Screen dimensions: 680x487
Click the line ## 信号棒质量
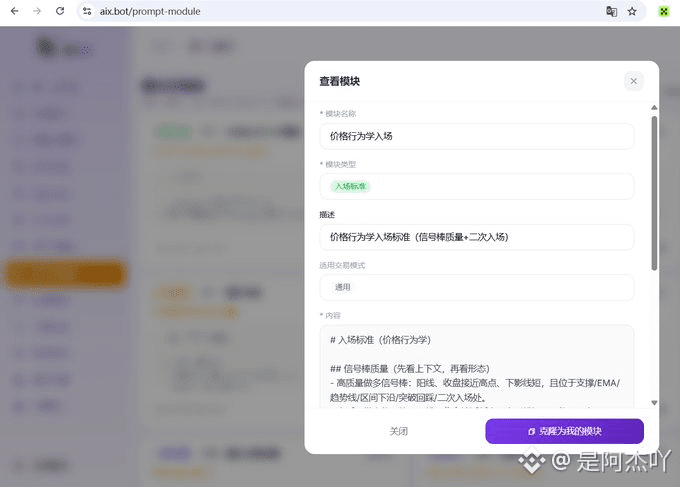pos(409,369)
